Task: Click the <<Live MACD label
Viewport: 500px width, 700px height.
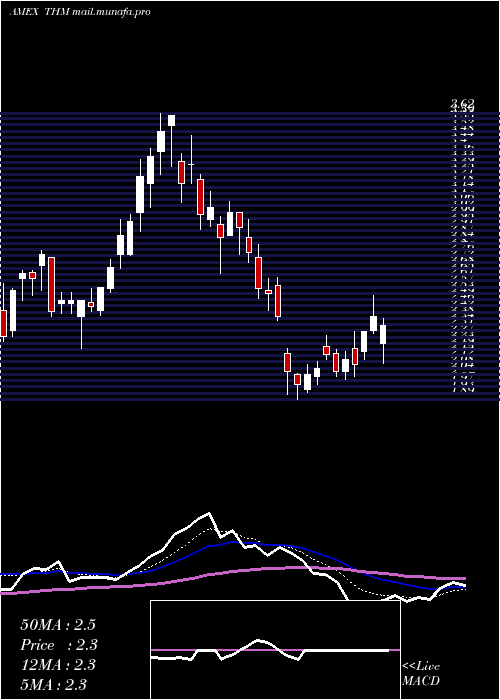Action: click(x=421, y=674)
